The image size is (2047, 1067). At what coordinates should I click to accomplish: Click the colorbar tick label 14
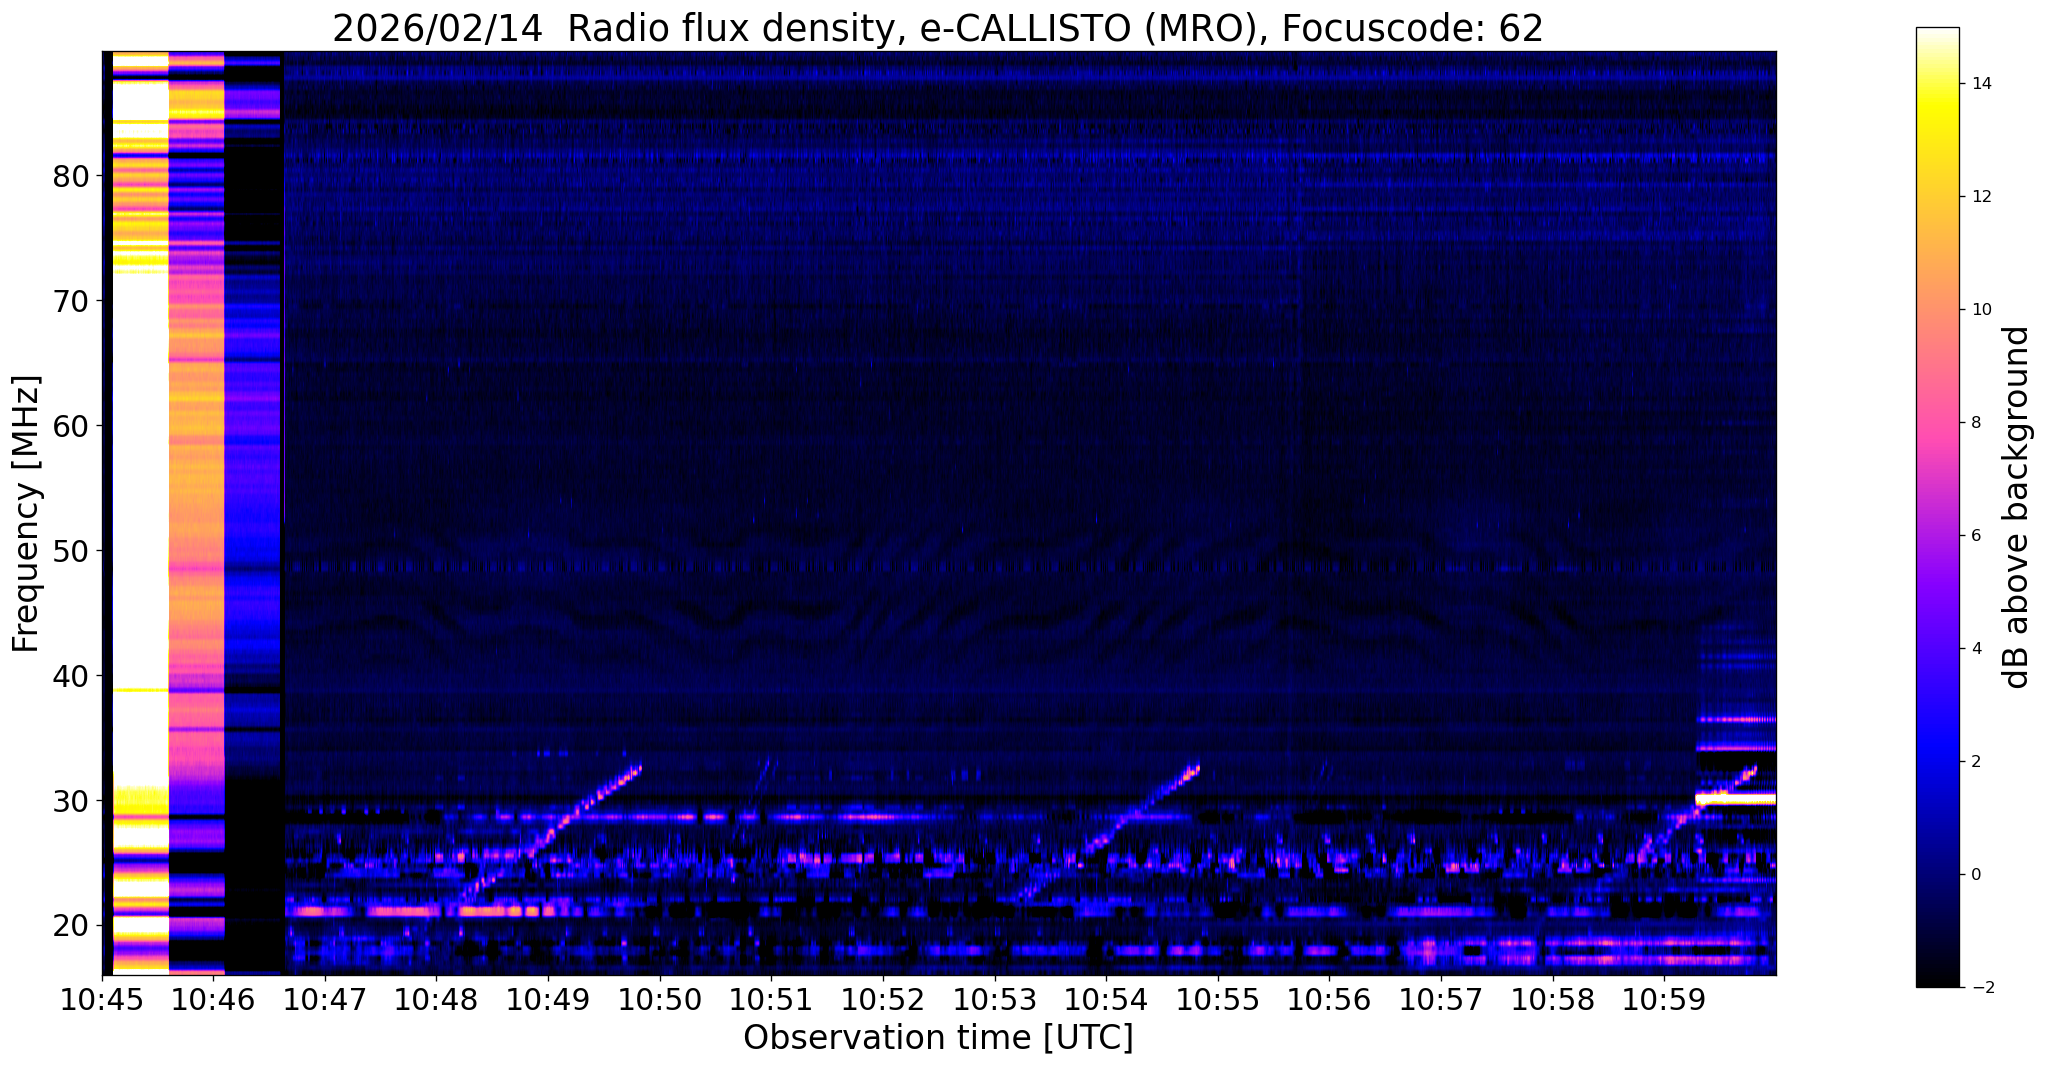[x=1980, y=84]
